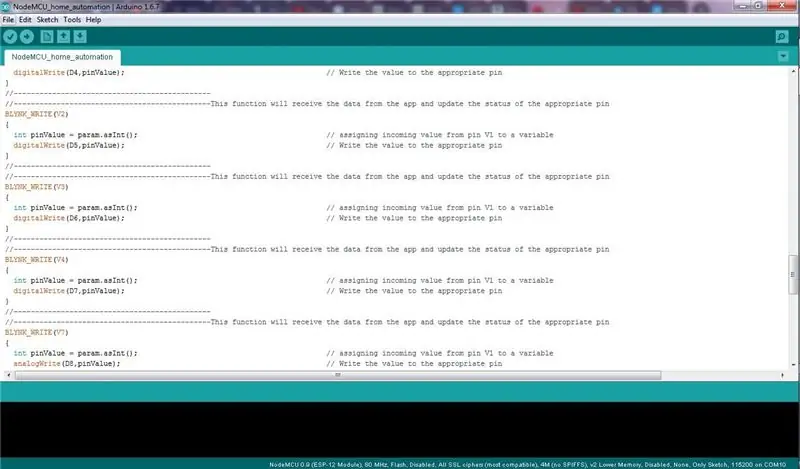Click the BLYNK_WRITE(V7) line

click(x=37, y=333)
